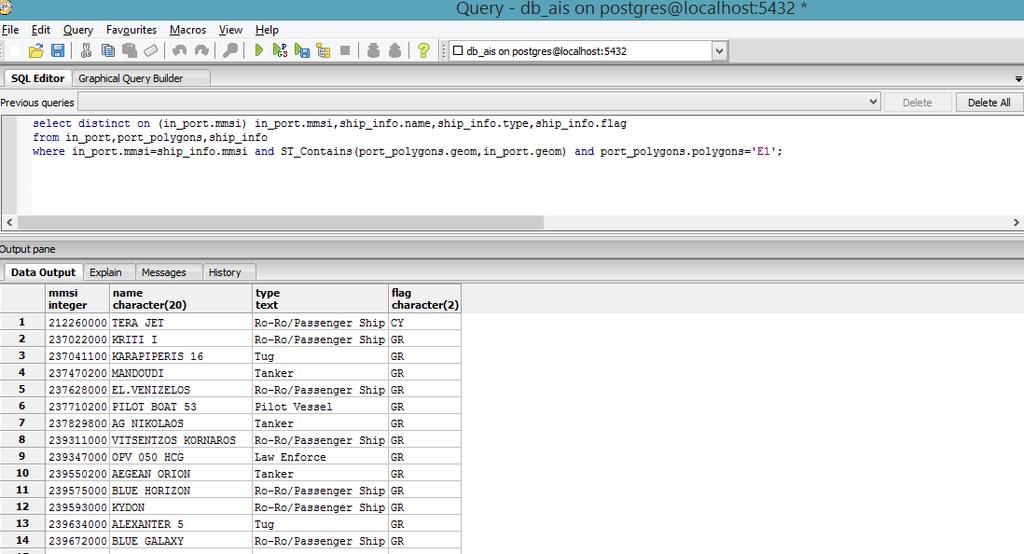Open the Macros menu
The height and width of the screenshot is (554, 1024).
tap(187, 30)
